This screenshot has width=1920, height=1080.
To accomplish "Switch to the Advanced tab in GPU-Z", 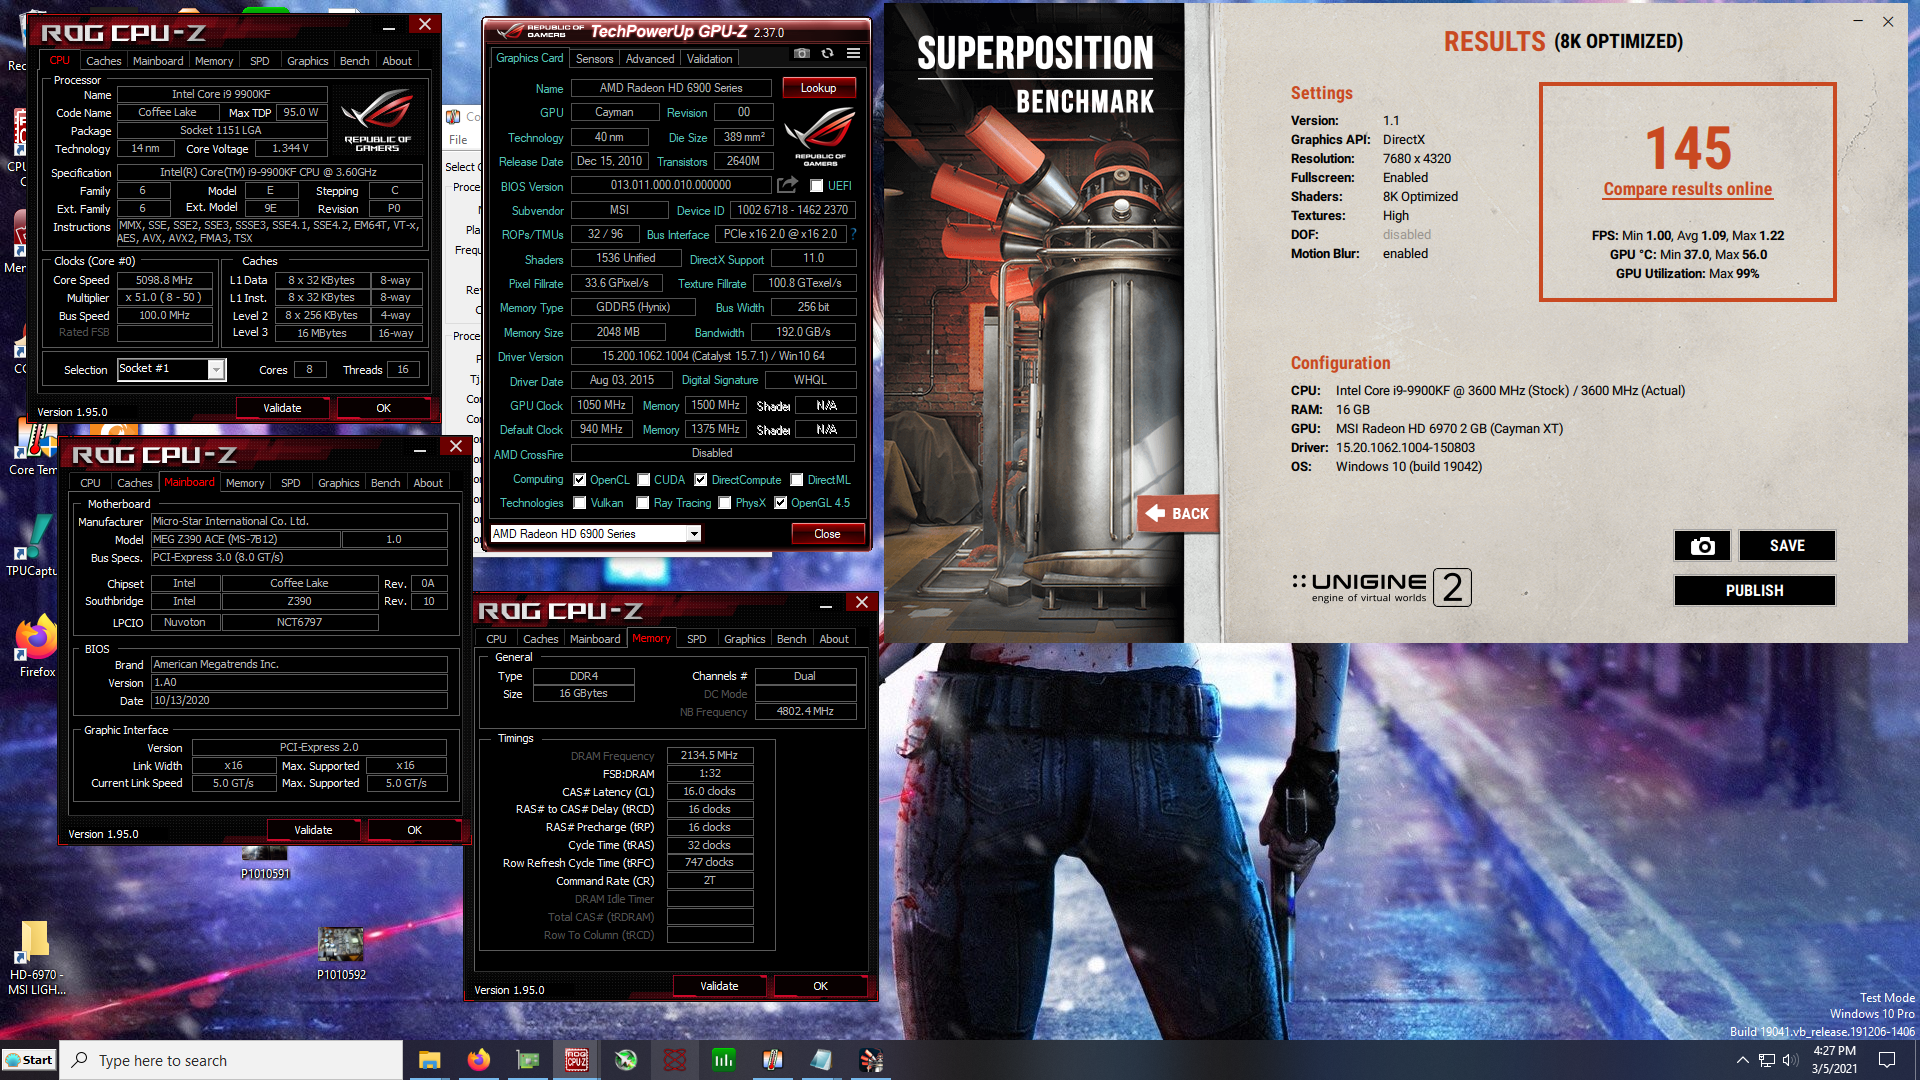I will pyautogui.click(x=650, y=59).
